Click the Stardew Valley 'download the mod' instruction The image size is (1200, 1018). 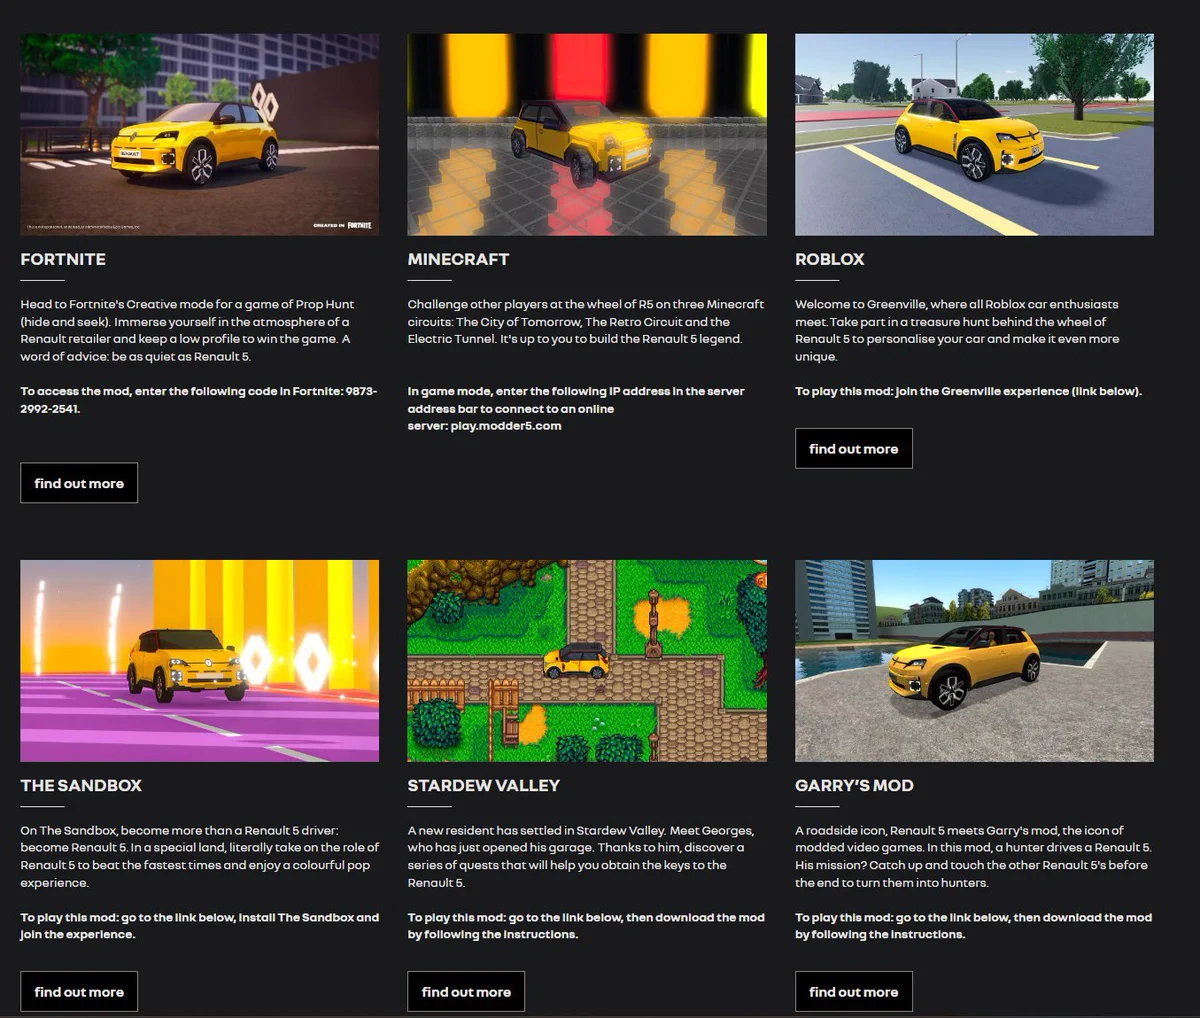[x=586, y=926]
